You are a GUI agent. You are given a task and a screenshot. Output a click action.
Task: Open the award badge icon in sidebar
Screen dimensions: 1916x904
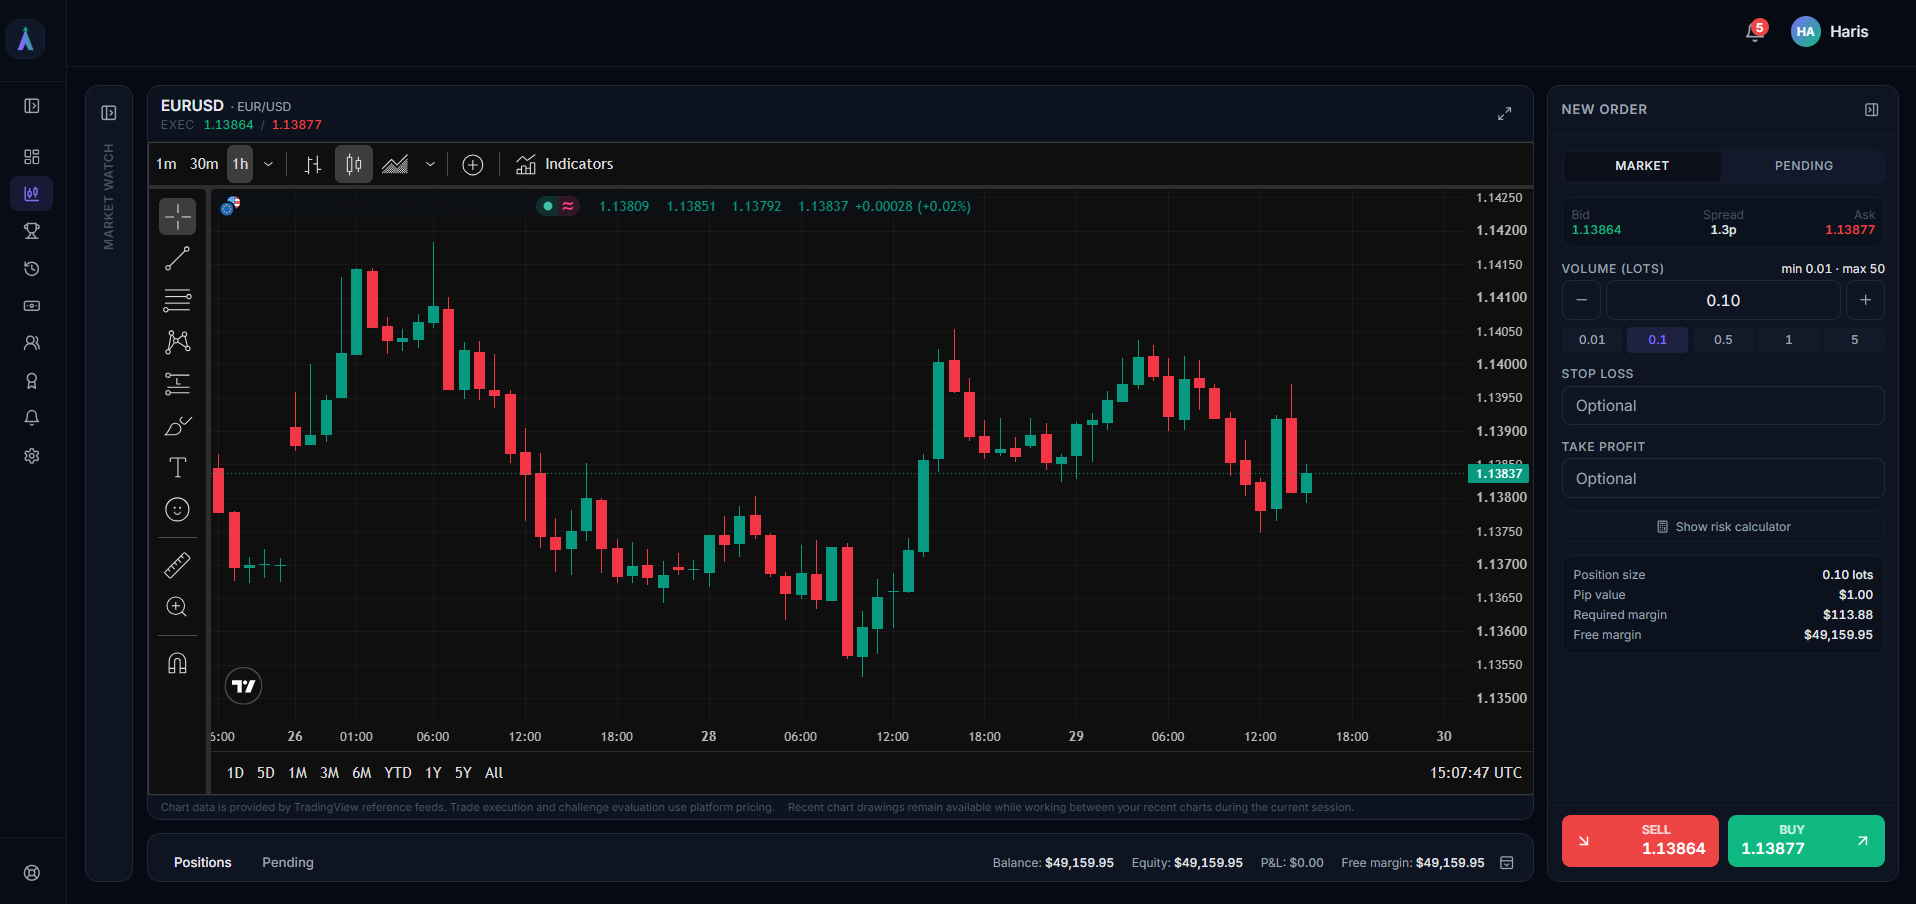coord(32,381)
